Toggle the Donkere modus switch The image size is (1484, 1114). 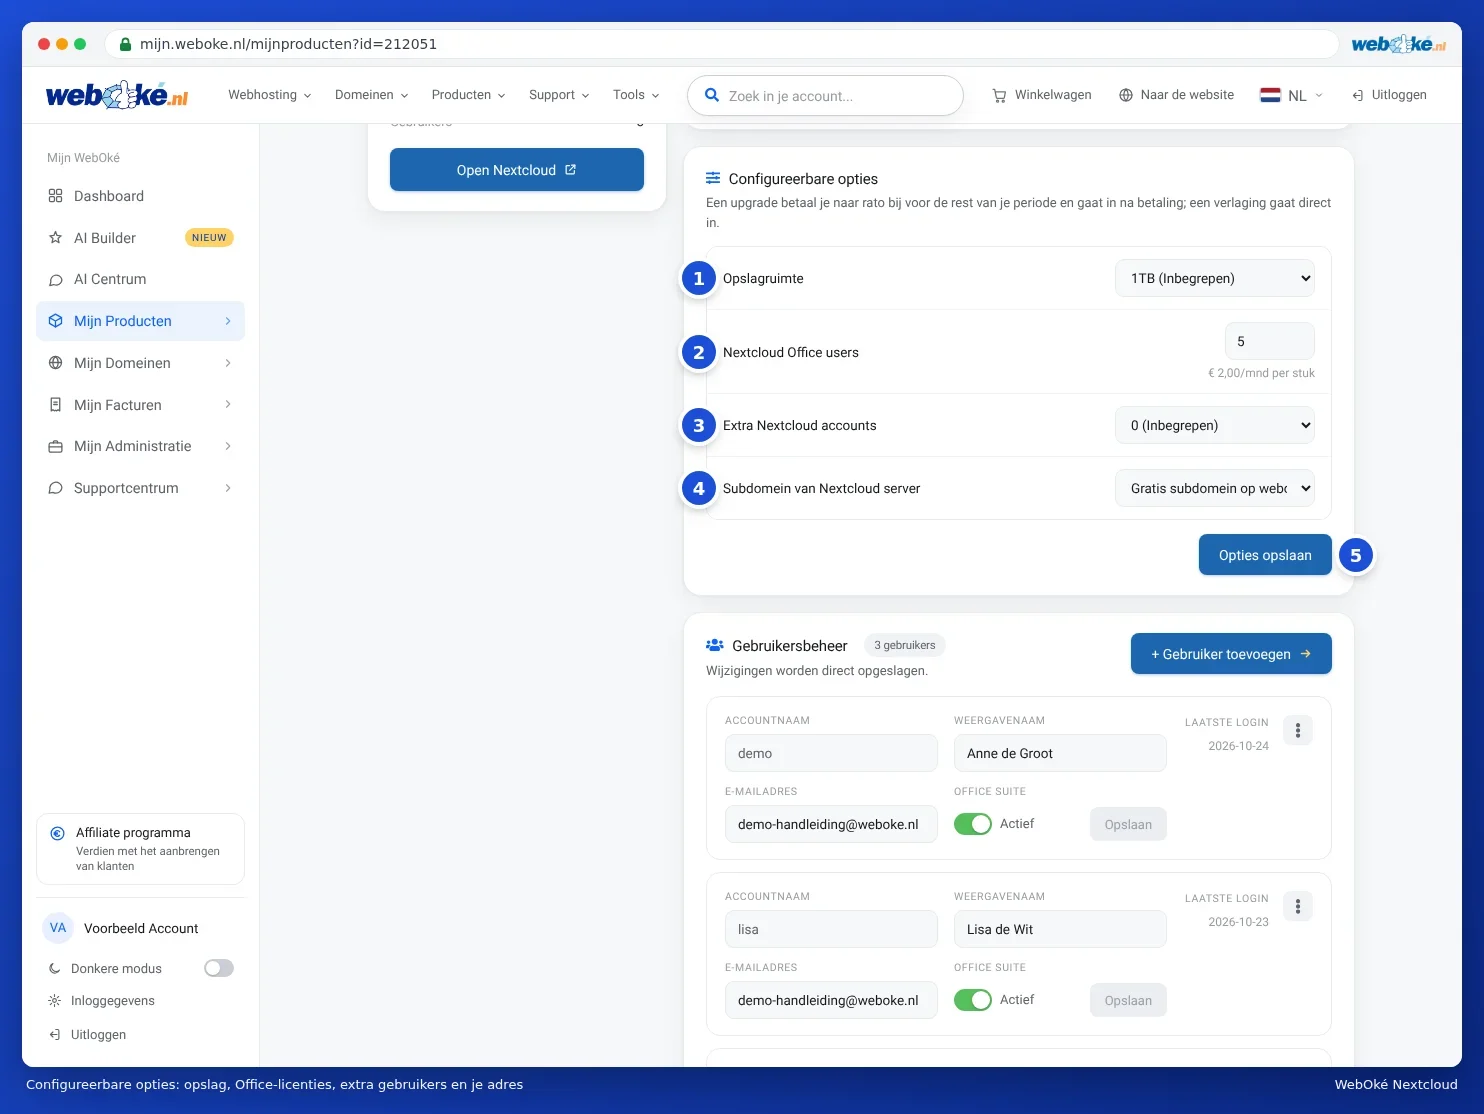[219, 968]
